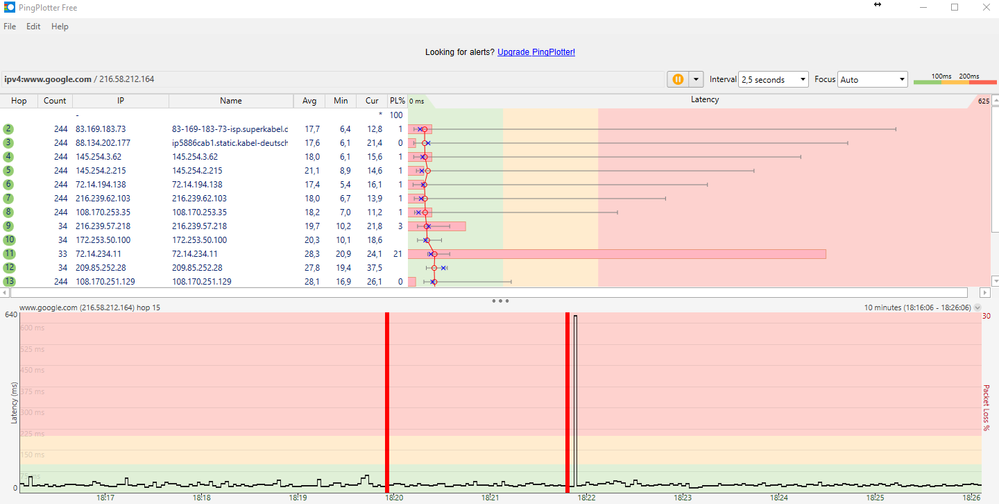
Task: Select the hop 12 green circle icon
Action: [x=8, y=268]
